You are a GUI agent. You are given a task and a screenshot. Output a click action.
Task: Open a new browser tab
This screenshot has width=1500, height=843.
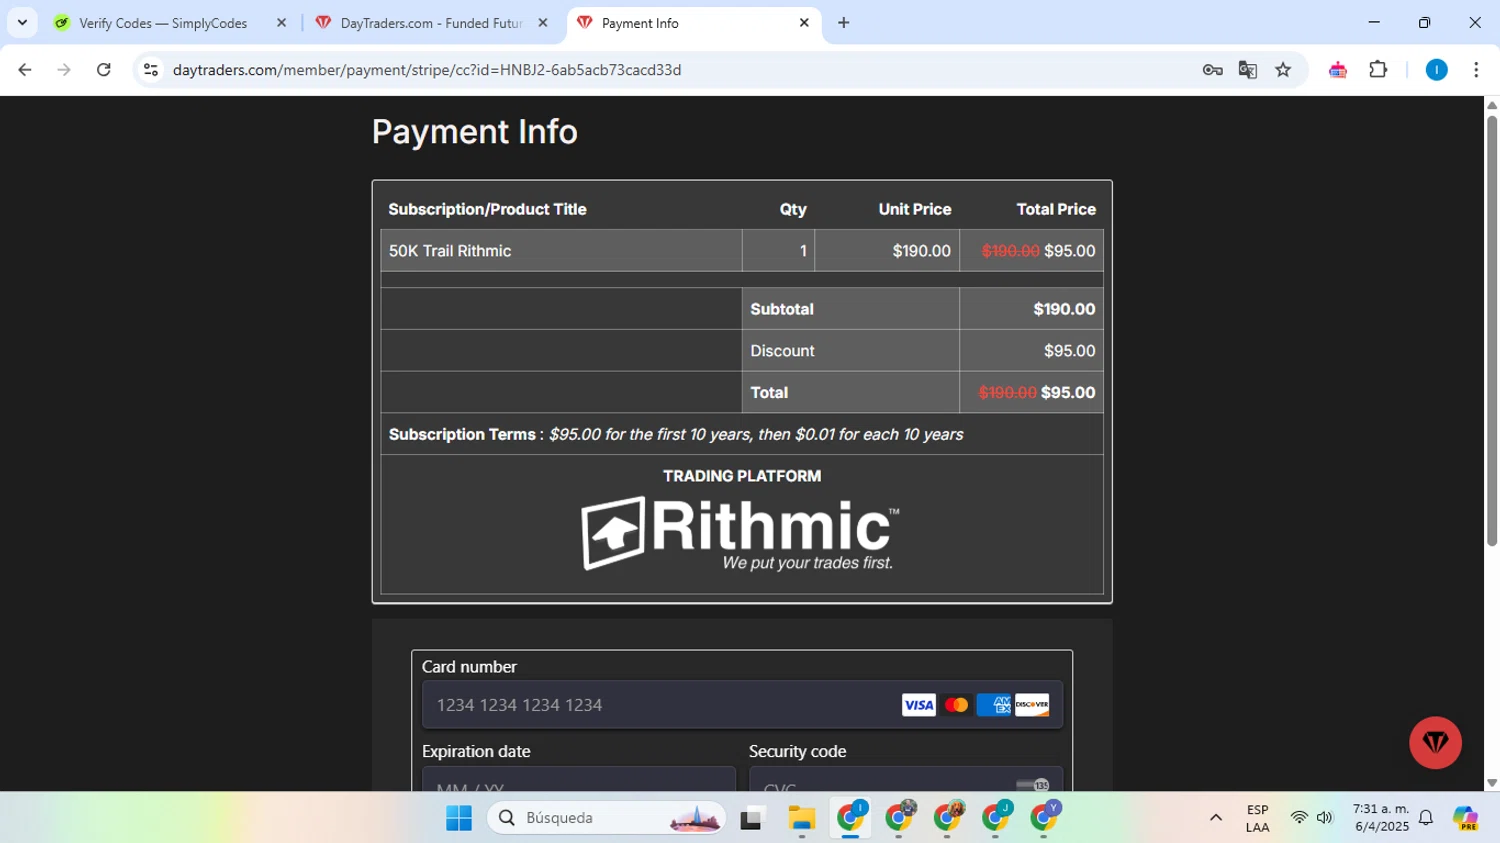[x=844, y=23]
